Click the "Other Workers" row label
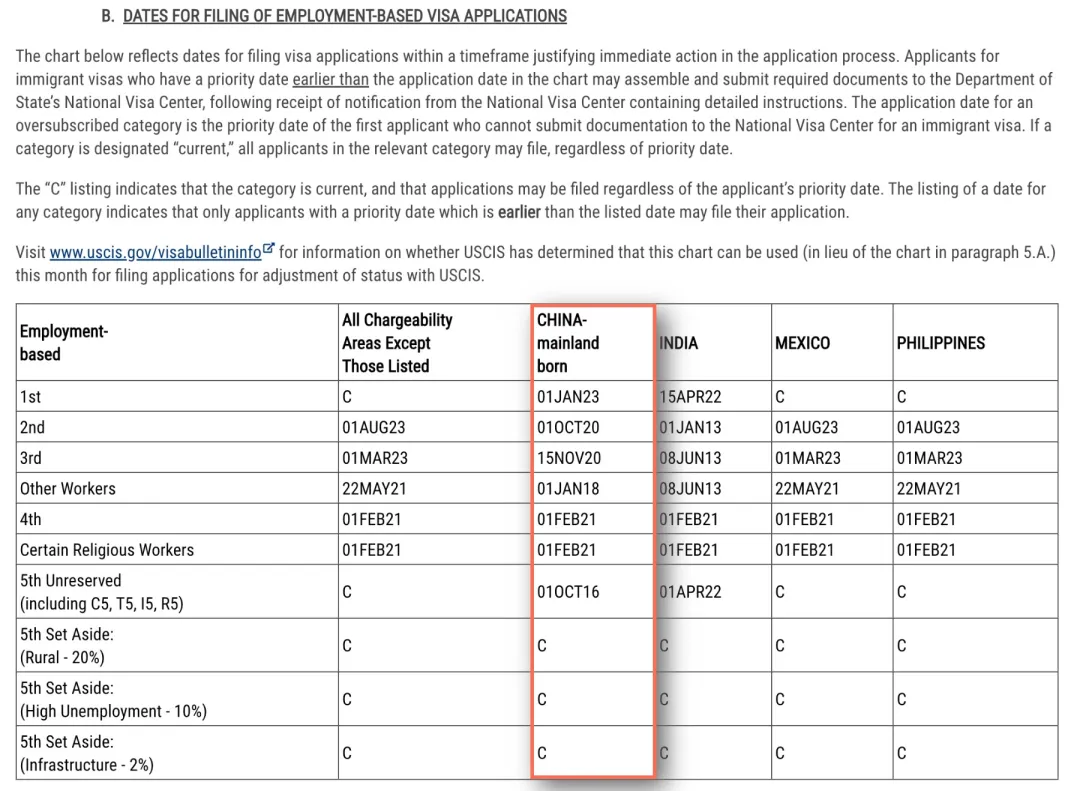The height and width of the screenshot is (791, 1080). click(68, 489)
